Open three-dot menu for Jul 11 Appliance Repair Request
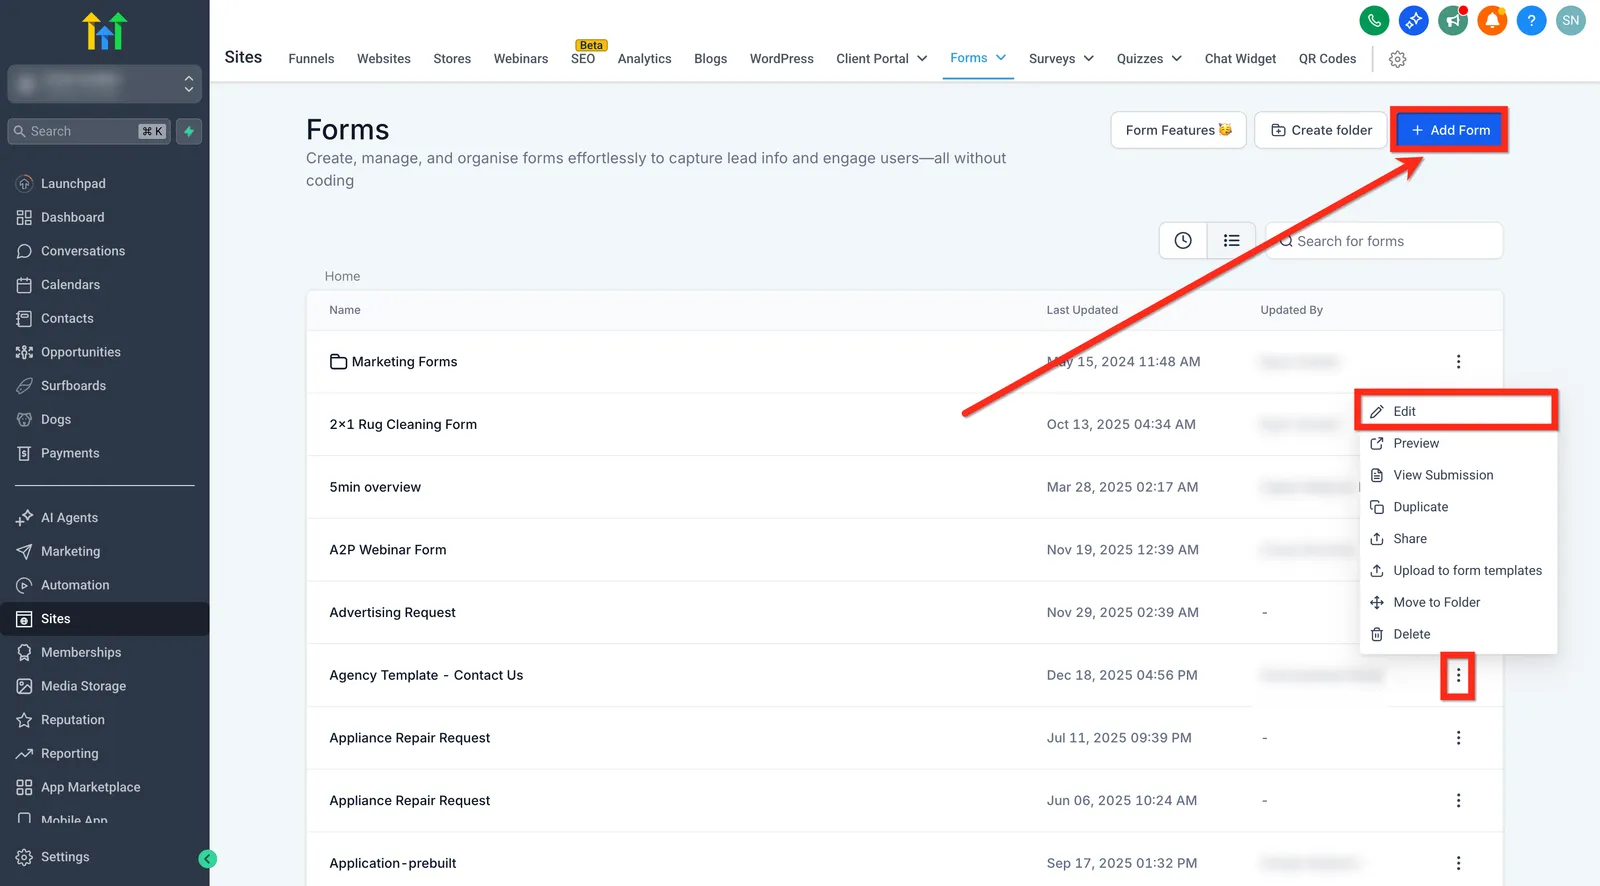 1458,738
